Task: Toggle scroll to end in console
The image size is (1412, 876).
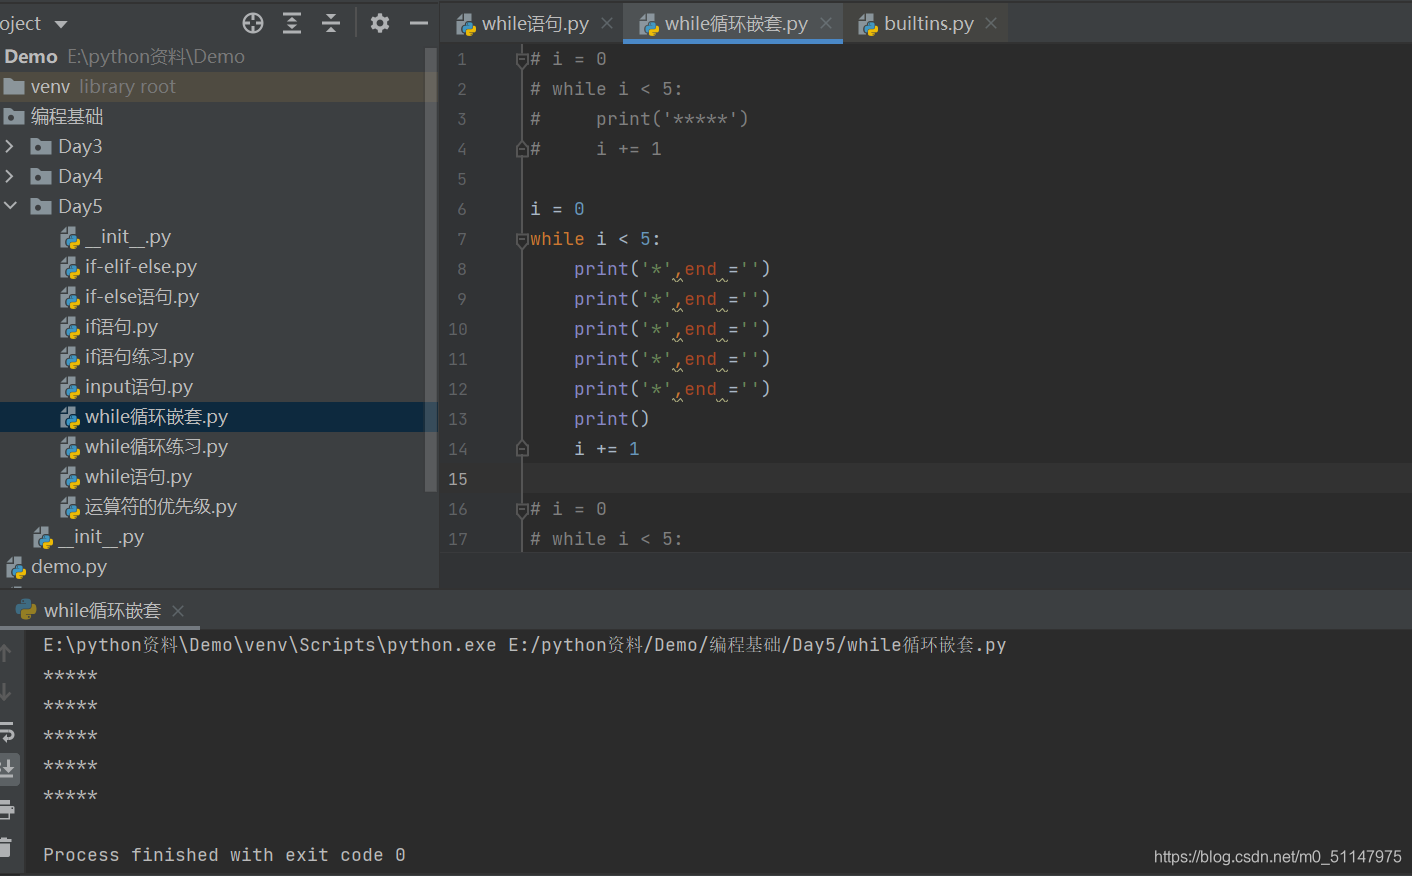Action: point(7,769)
